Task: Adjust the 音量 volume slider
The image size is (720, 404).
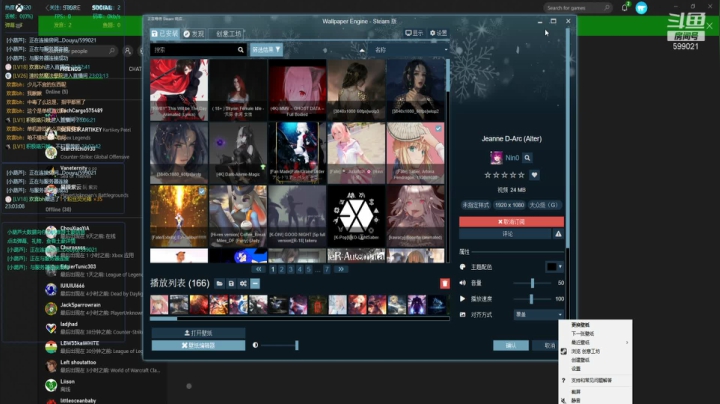Action: [532, 283]
